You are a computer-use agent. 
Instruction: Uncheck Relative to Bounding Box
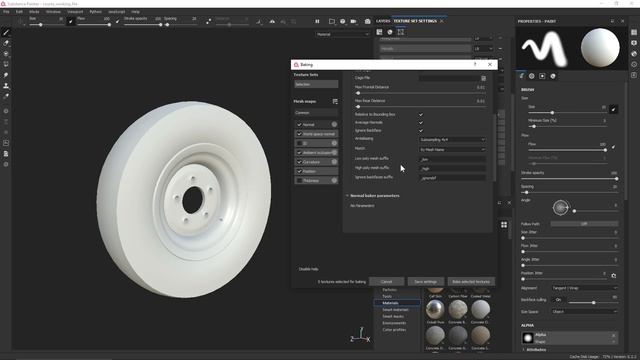tap(421, 115)
